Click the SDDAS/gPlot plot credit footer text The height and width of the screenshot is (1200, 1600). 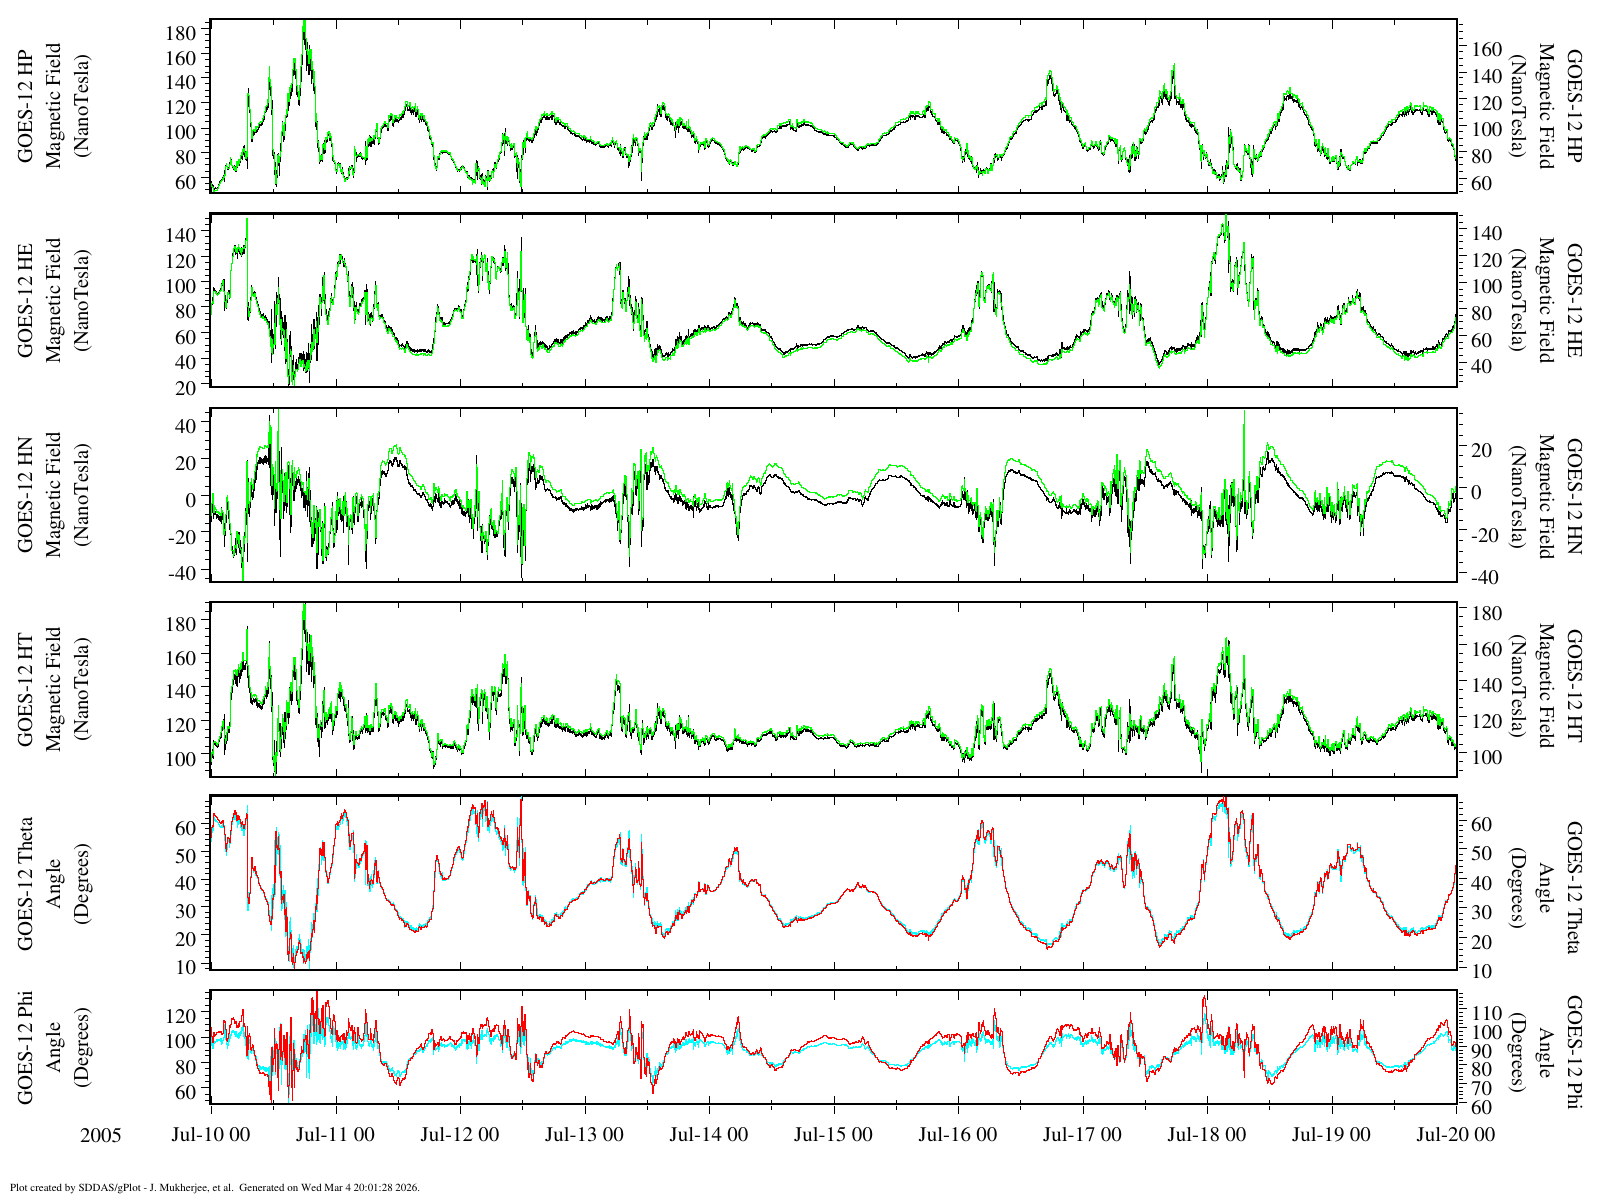(215, 1188)
